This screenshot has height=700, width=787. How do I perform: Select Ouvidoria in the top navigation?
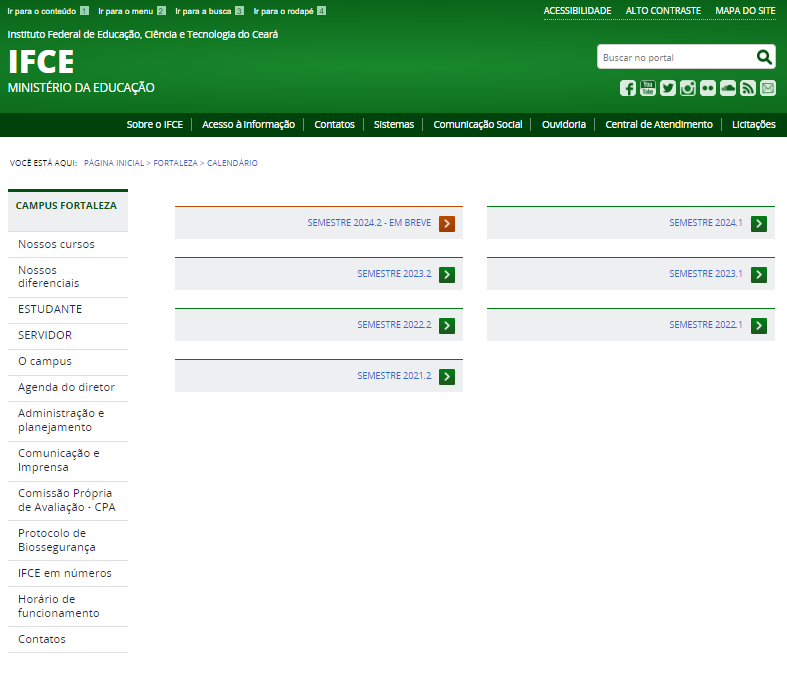tap(564, 125)
